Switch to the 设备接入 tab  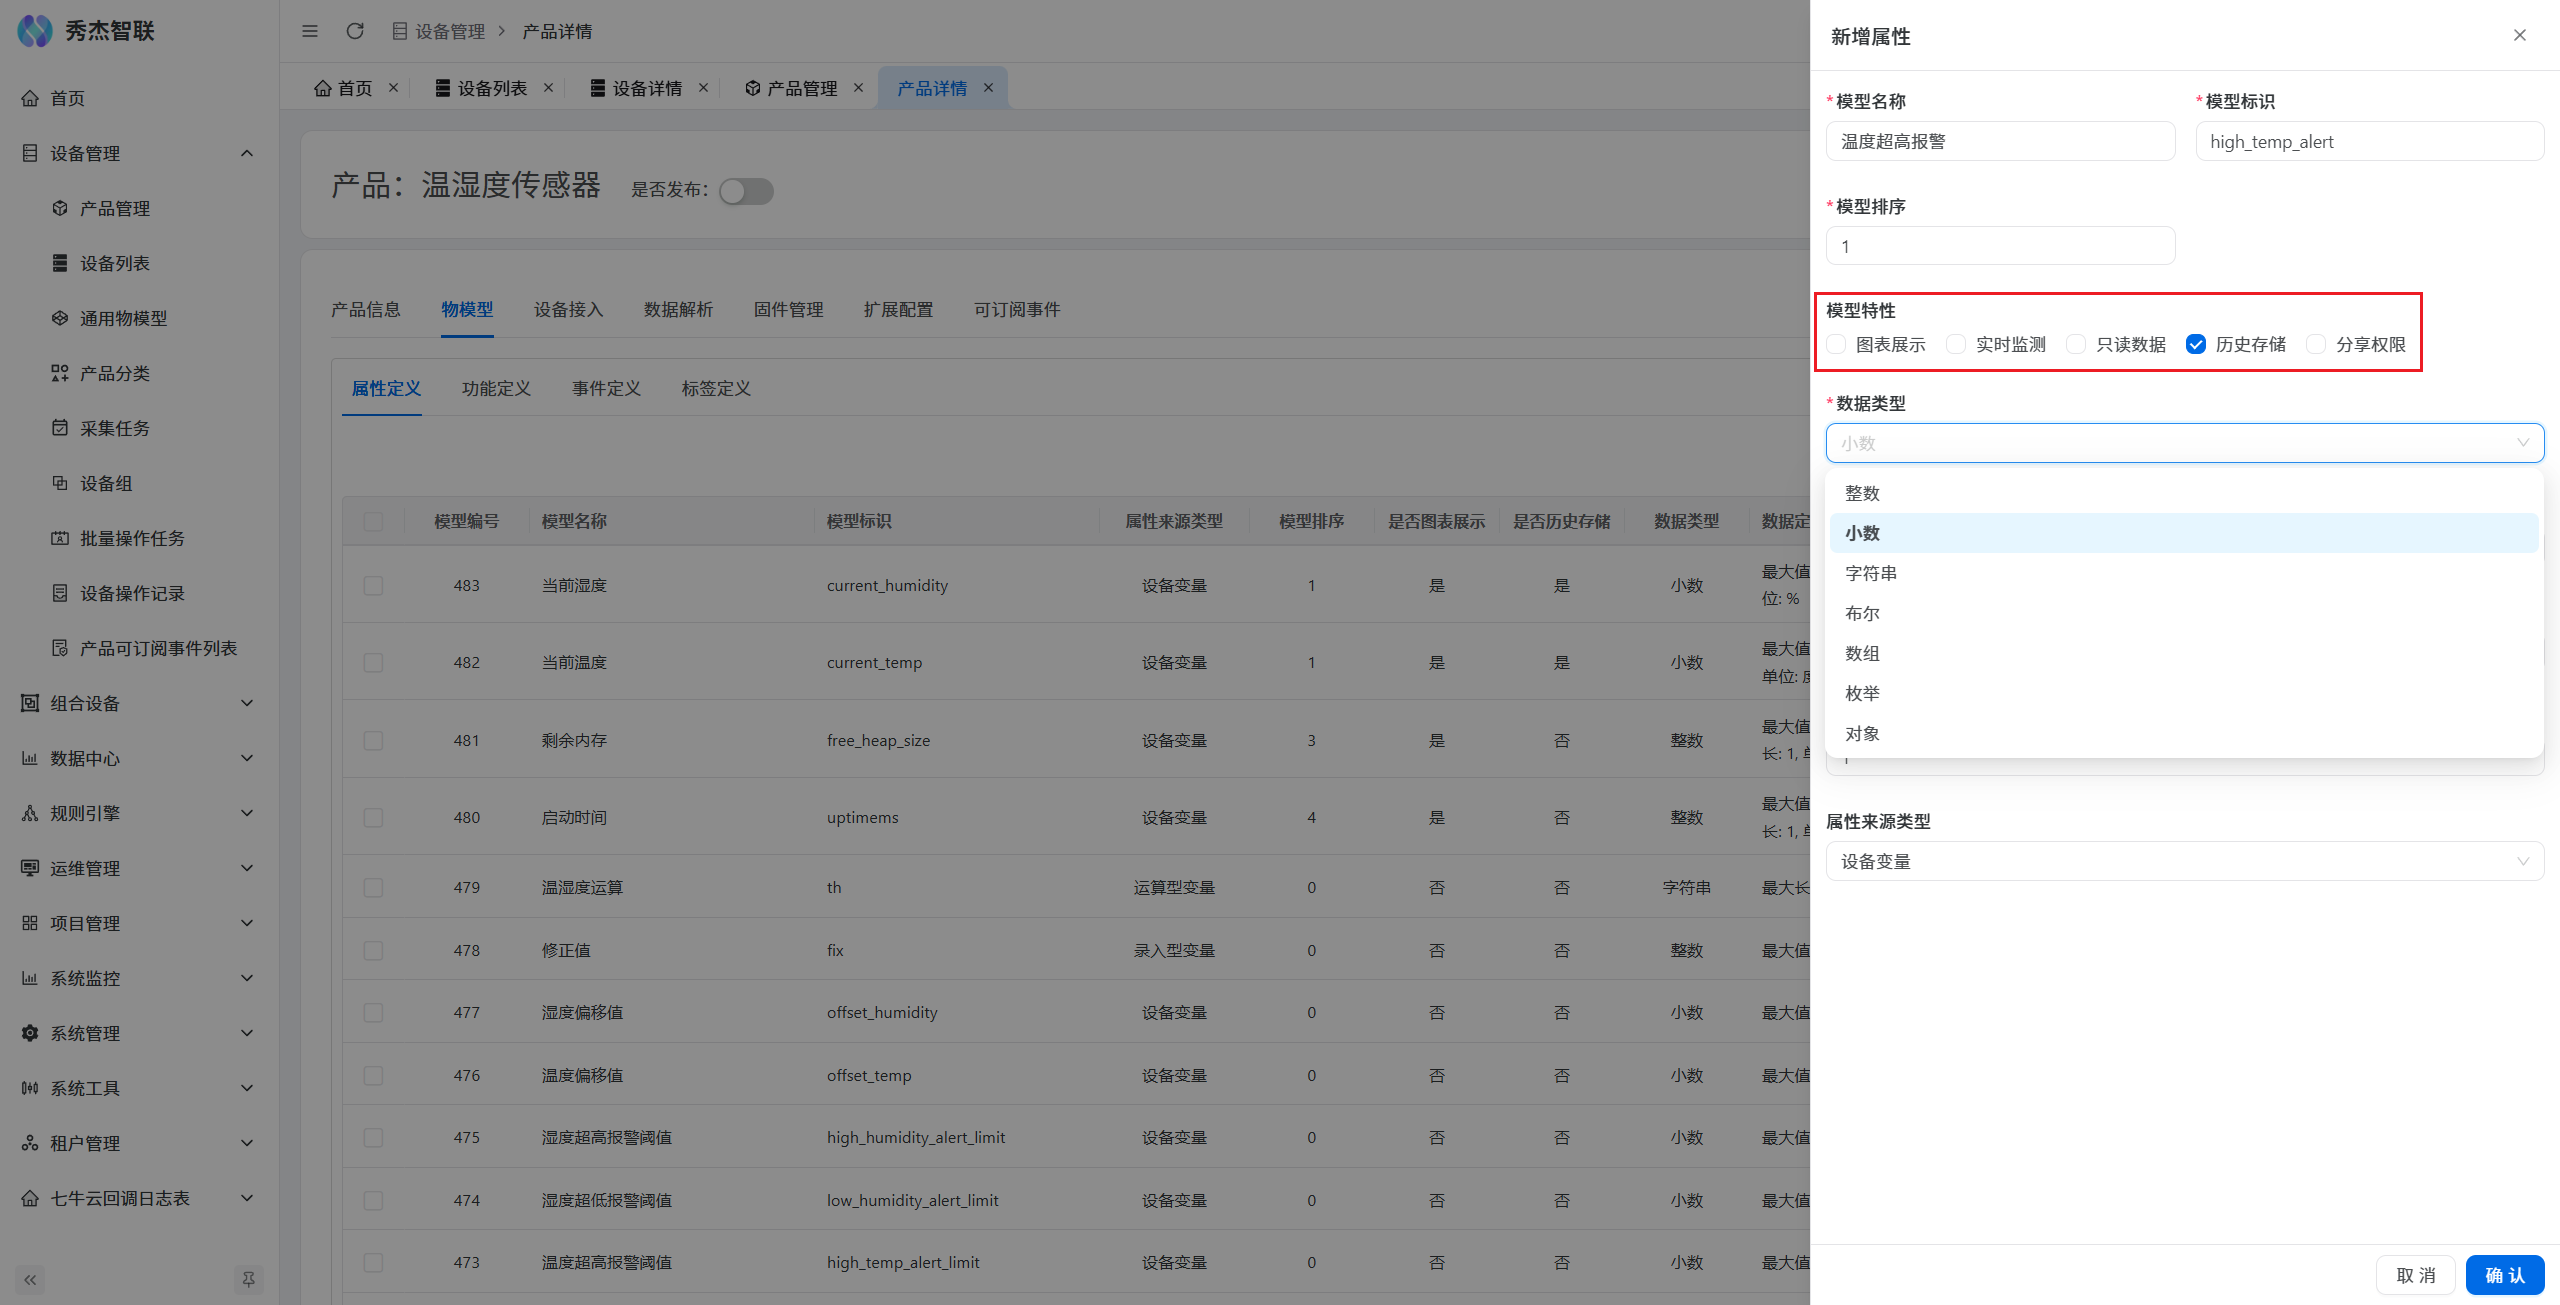(568, 309)
